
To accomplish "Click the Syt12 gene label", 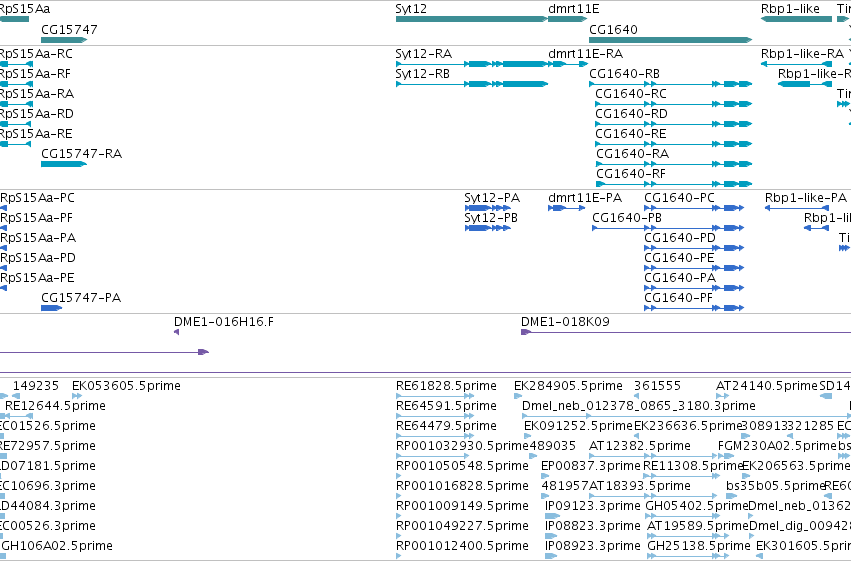I will (411, 9).
